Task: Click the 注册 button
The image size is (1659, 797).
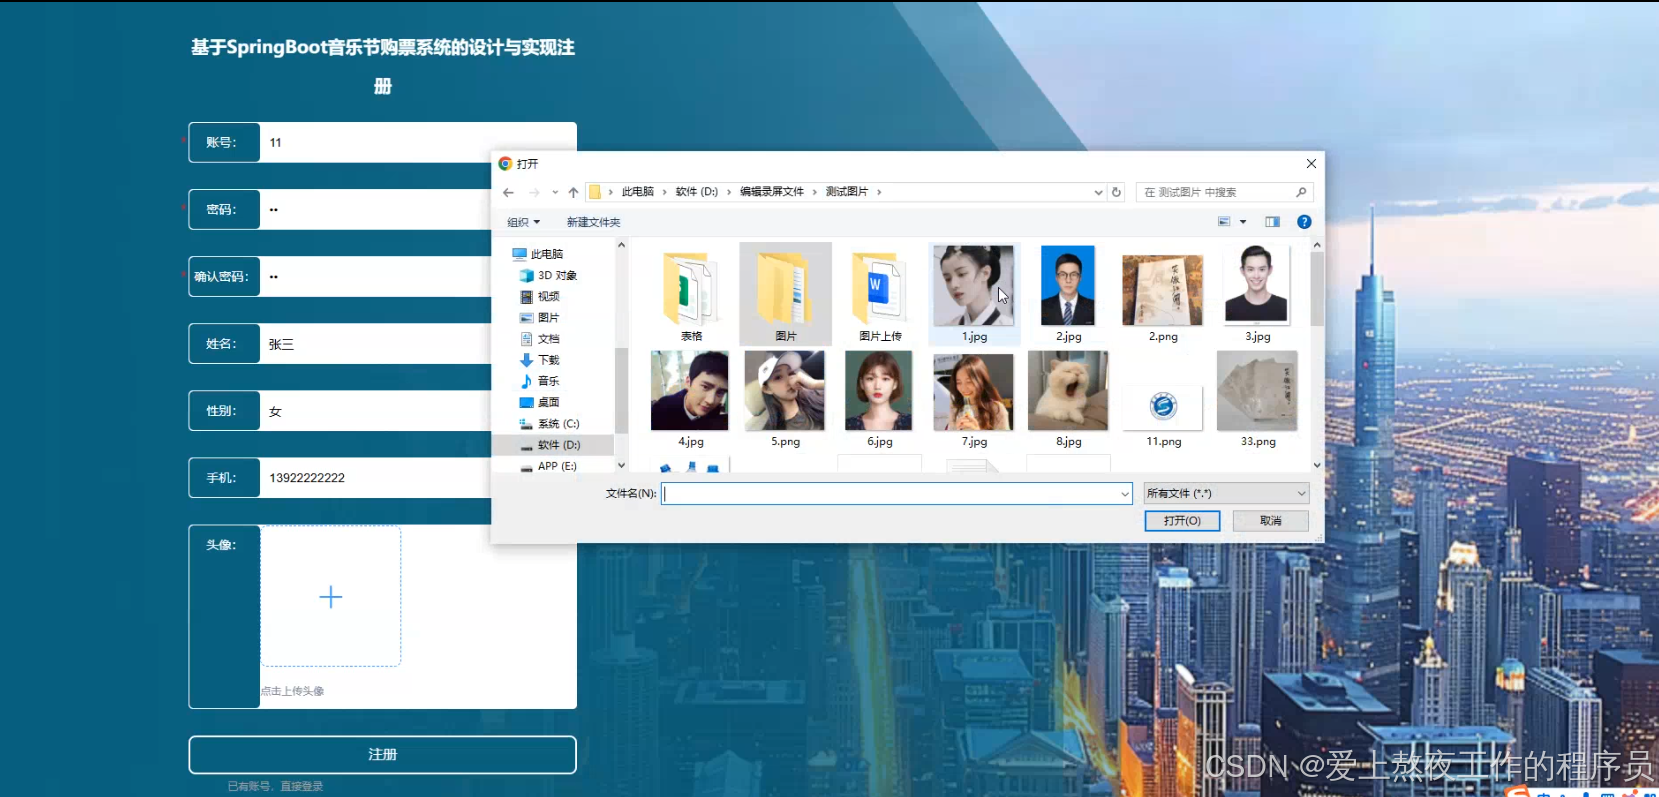Action: coord(382,755)
